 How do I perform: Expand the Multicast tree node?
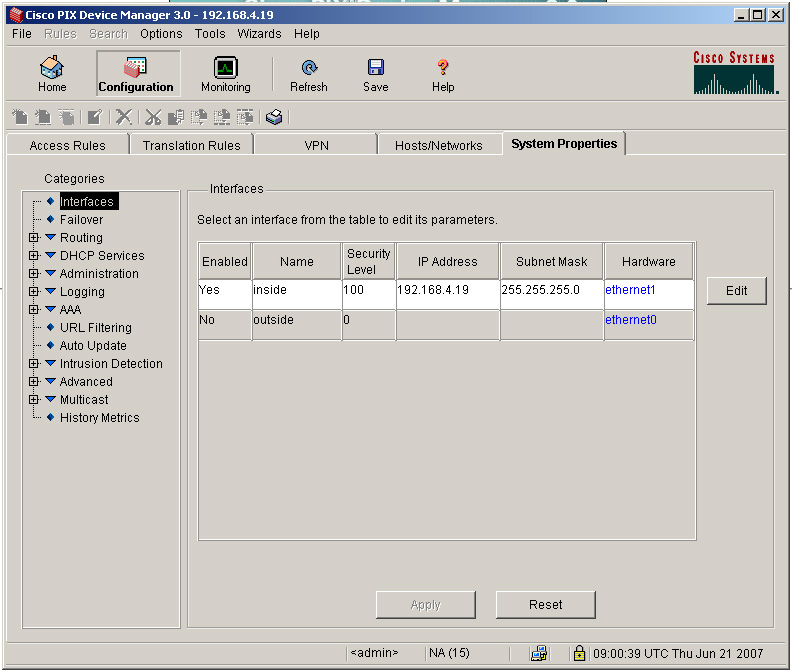coord(34,400)
